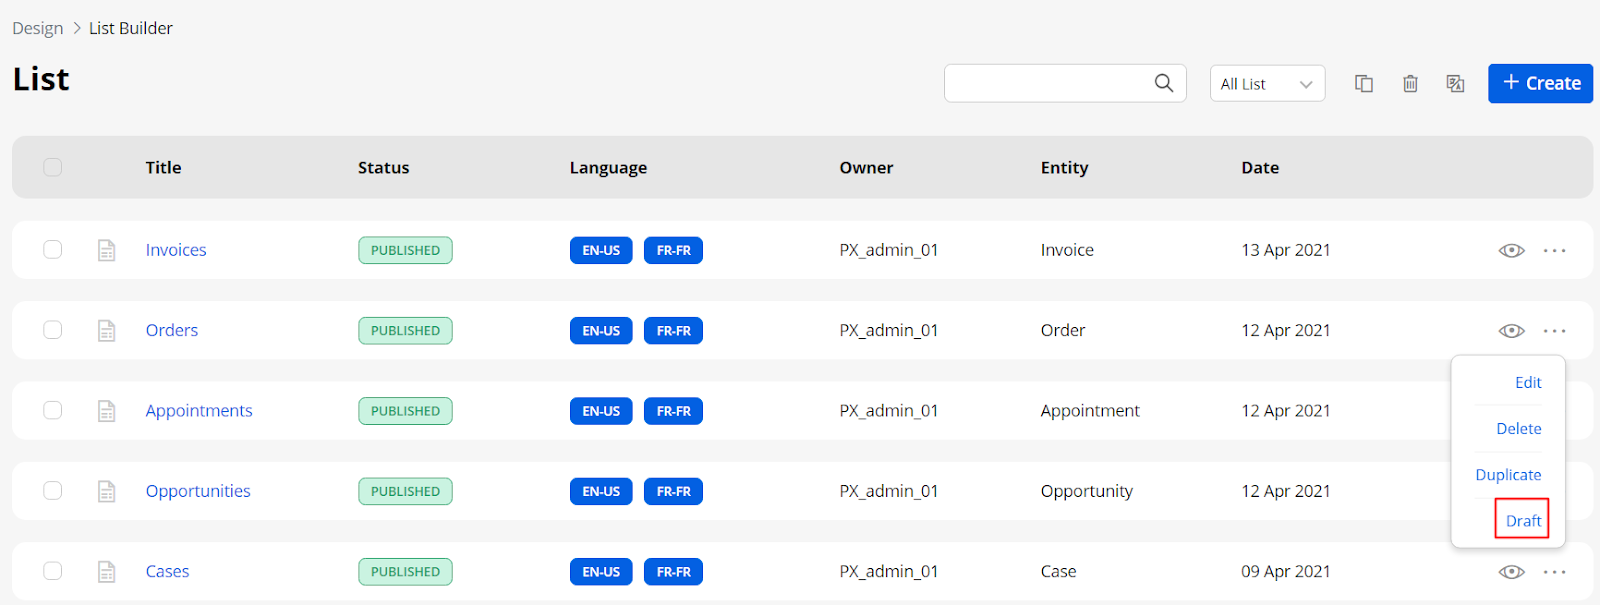Toggle the select-all header checkbox
1600x605 pixels.
pyautogui.click(x=53, y=167)
